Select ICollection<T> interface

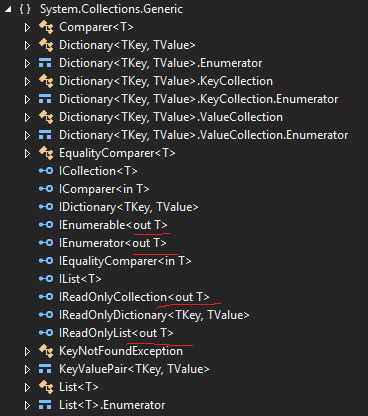click(98, 171)
